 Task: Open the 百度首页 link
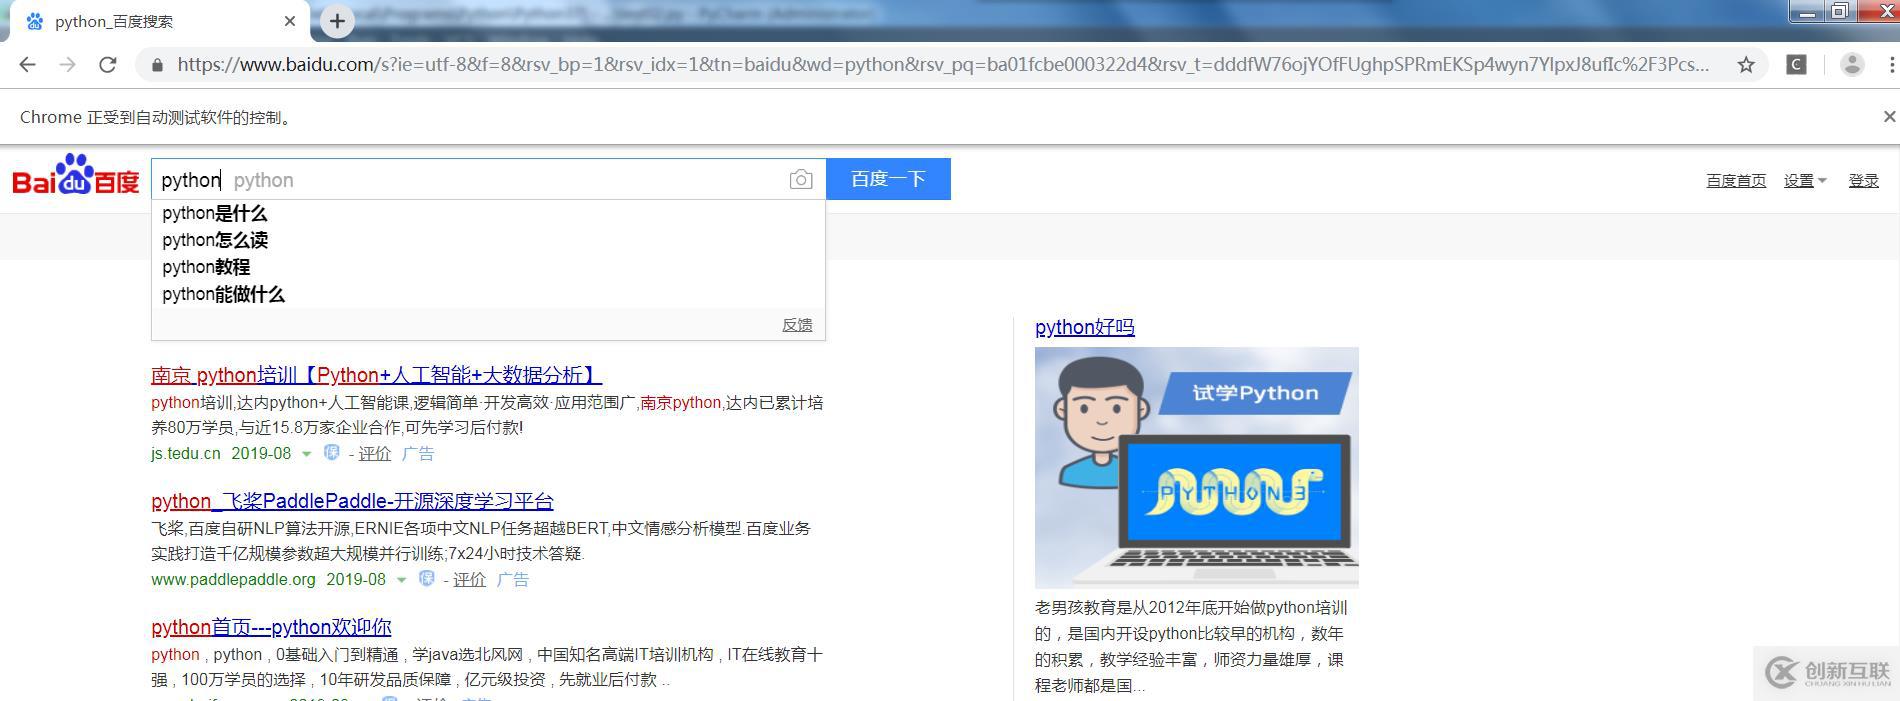(x=1736, y=181)
